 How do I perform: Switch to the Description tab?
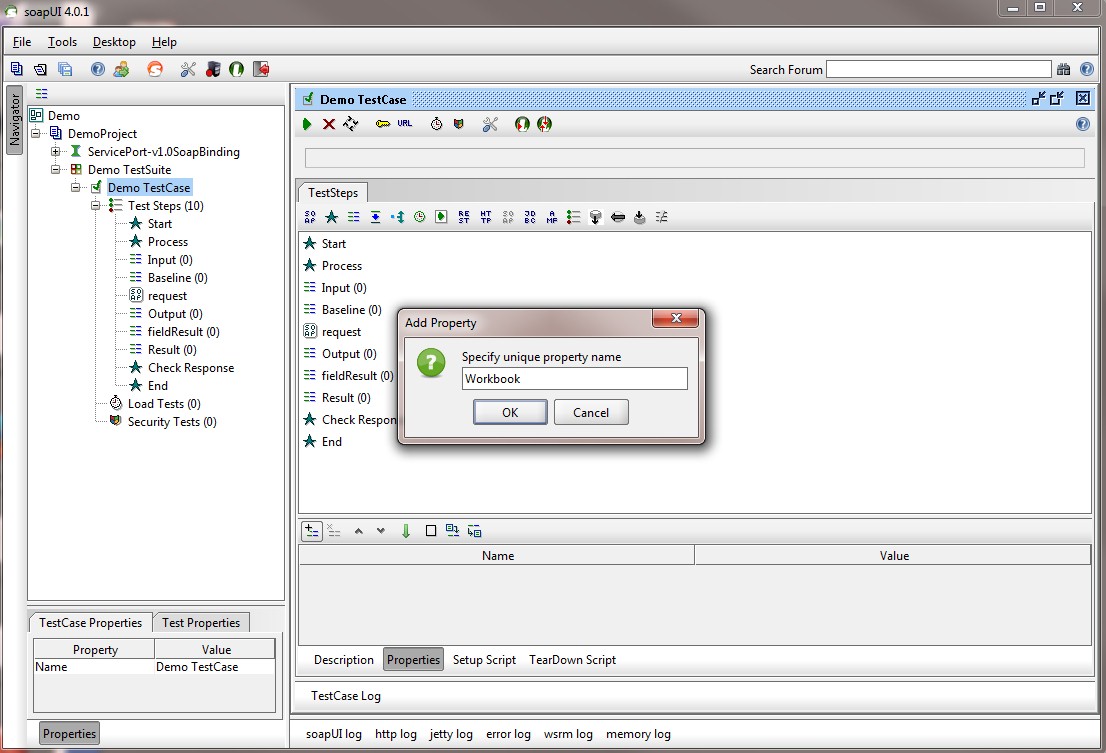[x=344, y=660]
